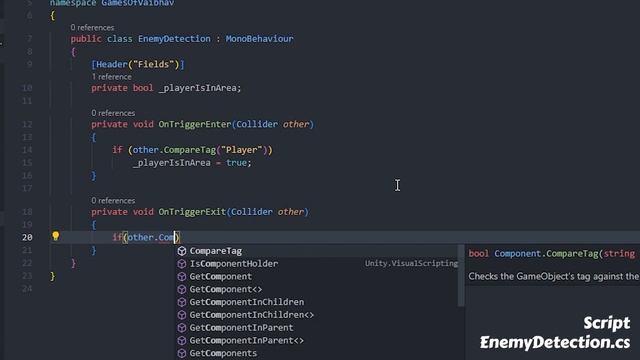This screenshot has width=640, height=360.
Task: Click the method icon beside GetComponent
Action: click(182, 276)
